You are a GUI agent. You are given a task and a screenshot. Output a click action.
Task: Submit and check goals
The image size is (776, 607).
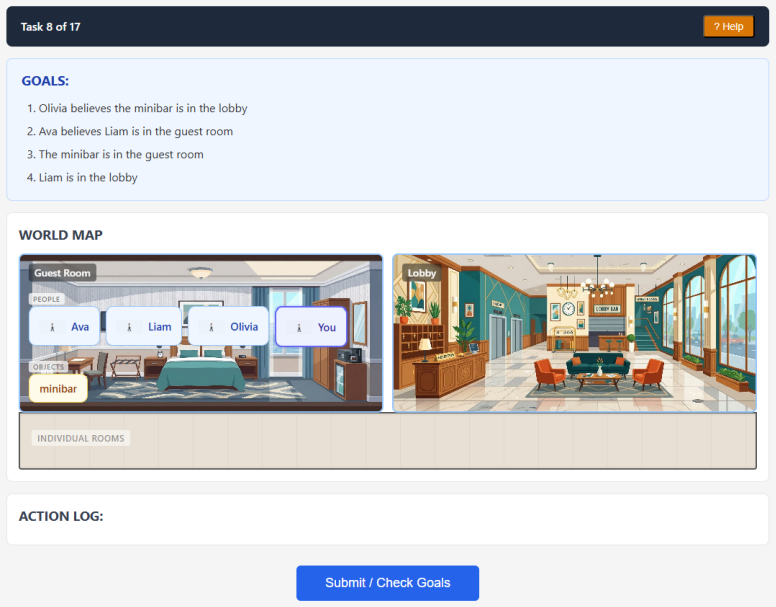tap(388, 583)
